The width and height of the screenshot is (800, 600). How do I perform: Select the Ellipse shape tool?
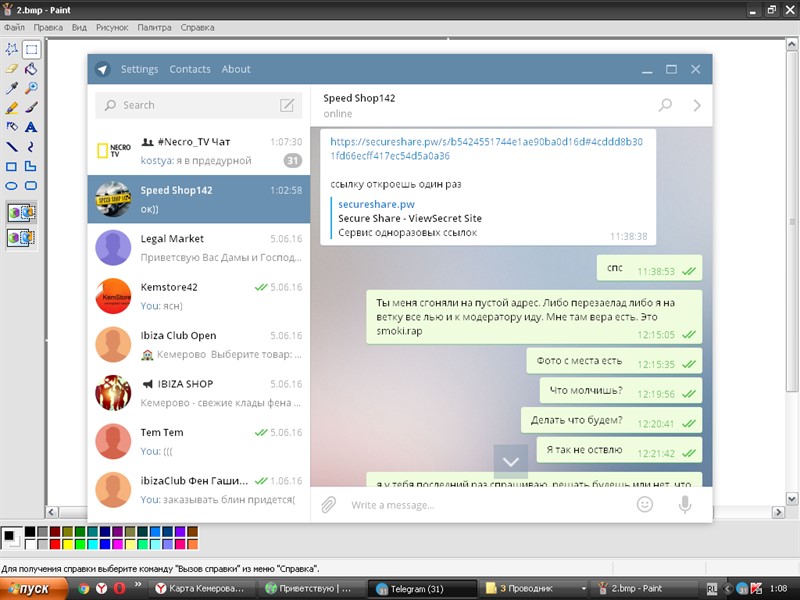tap(12, 186)
